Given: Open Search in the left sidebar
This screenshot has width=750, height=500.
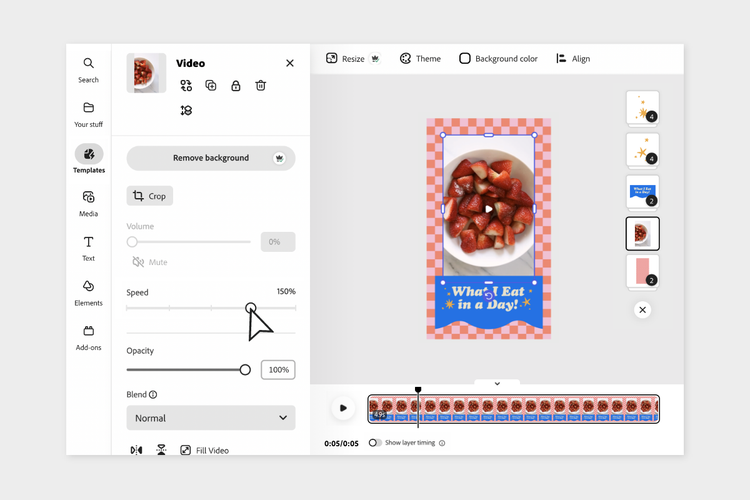Looking at the screenshot, I should point(88,70).
